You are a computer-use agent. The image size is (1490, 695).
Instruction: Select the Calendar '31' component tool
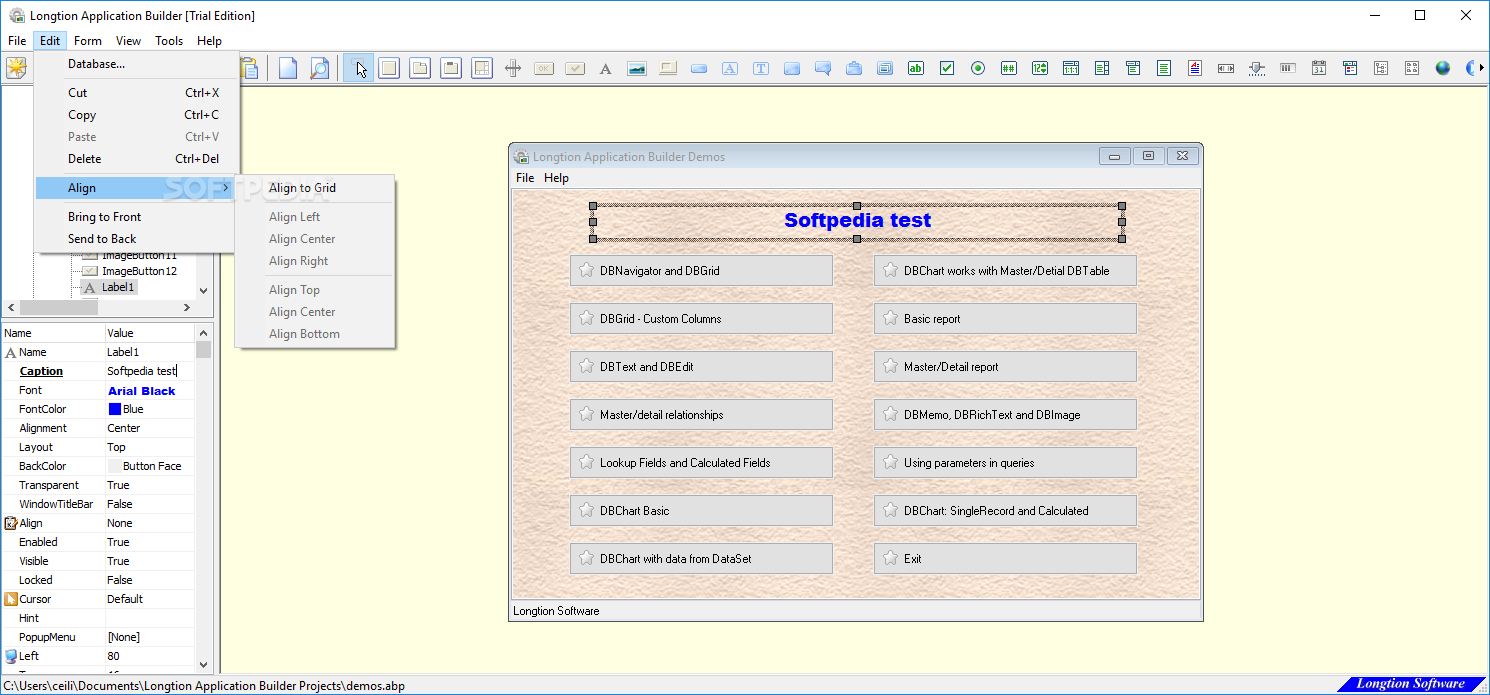coord(1319,68)
